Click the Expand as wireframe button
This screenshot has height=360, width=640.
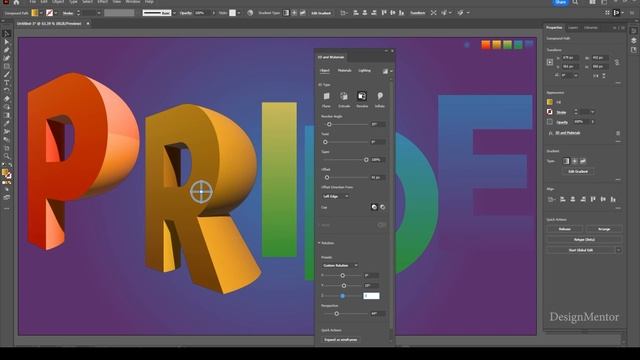click(340, 340)
